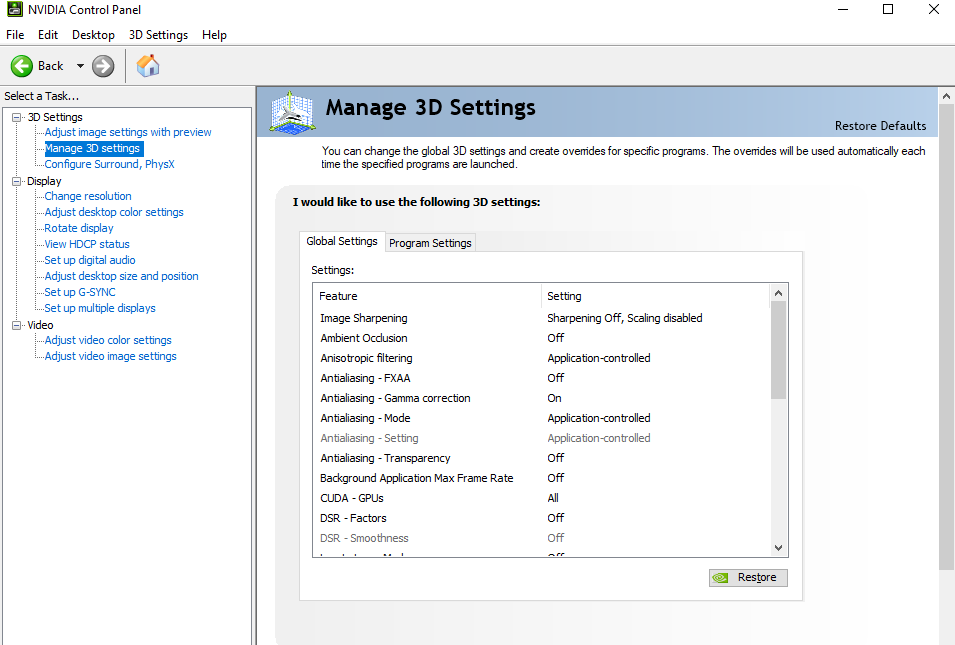Open the Desktop menu
This screenshot has width=955, height=645.
(93, 35)
